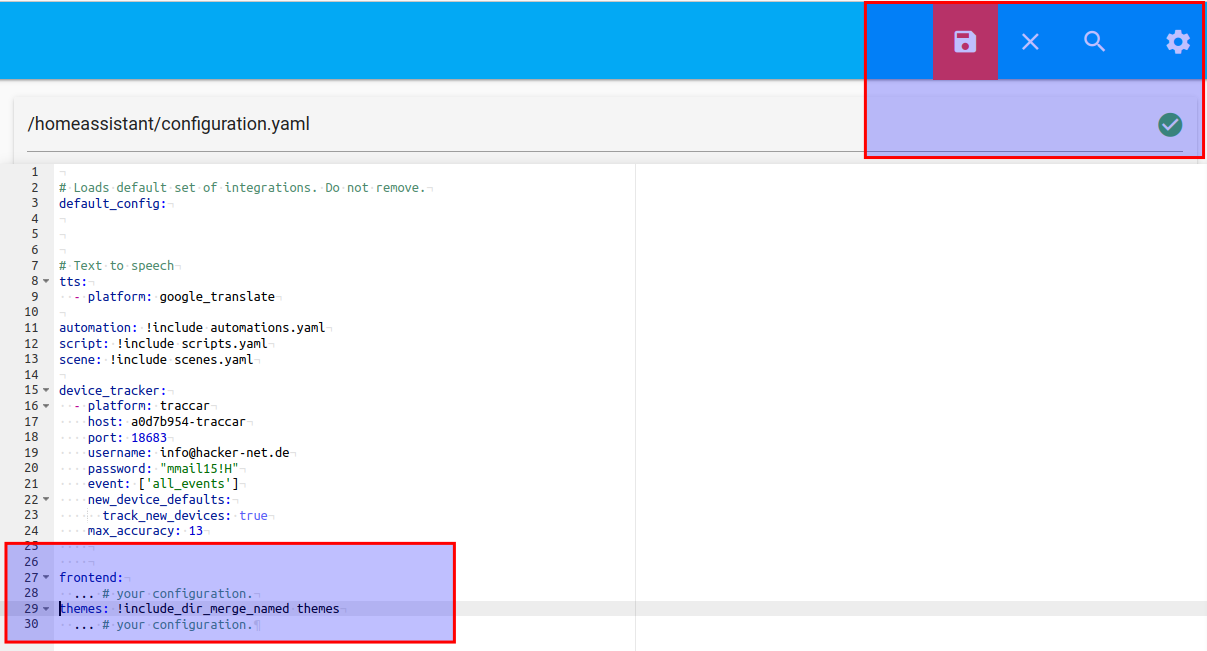
Task: Open search with the magnifier icon
Action: [x=1095, y=41]
